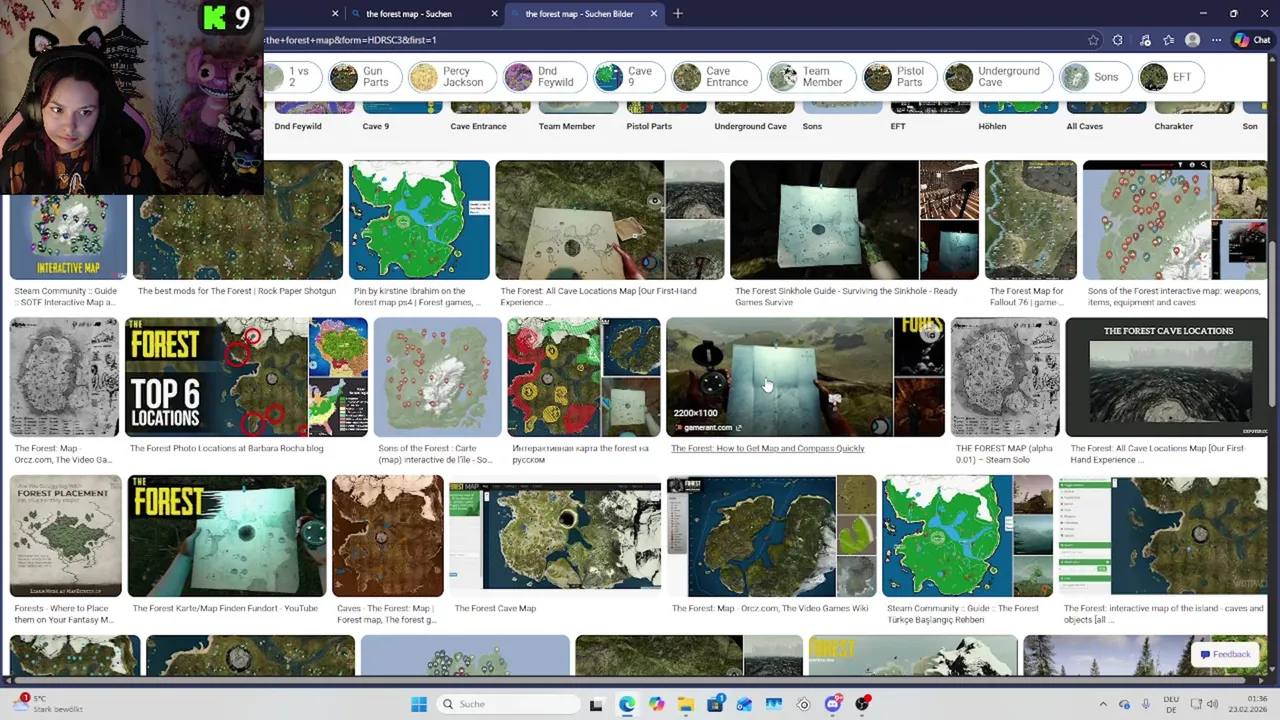The image size is (1280, 720).
Task: Open 'Charakter' related search label
Action: pyautogui.click(x=1173, y=126)
